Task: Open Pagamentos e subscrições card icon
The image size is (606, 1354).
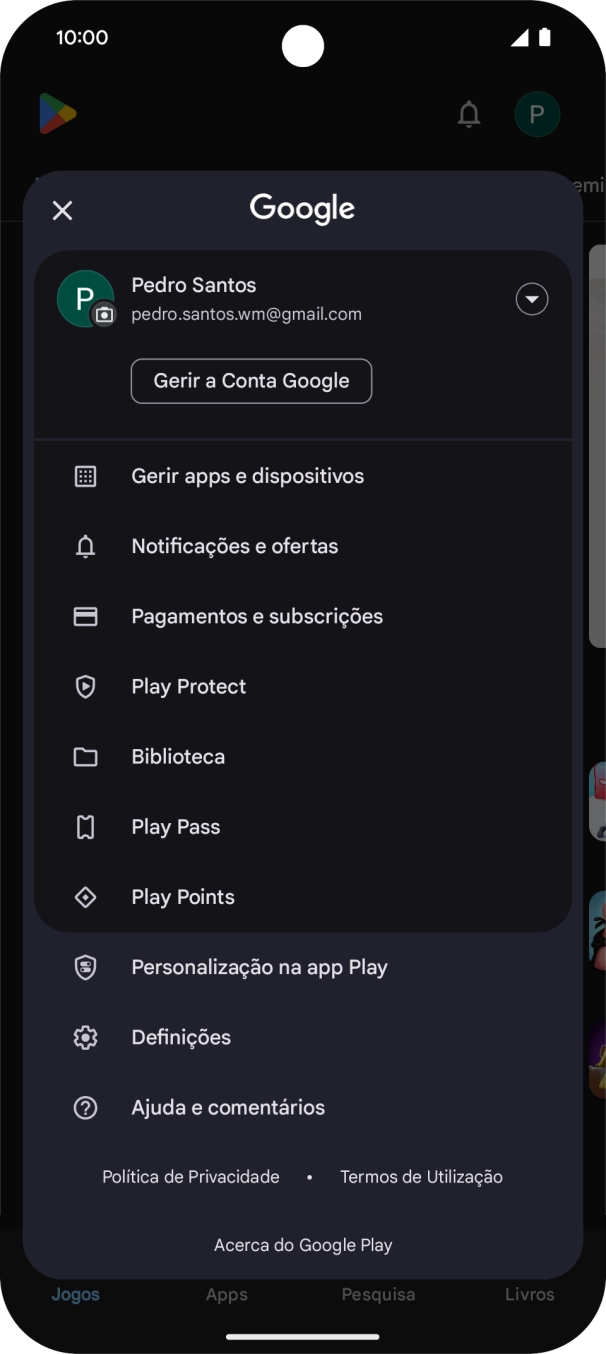Action: click(x=85, y=616)
